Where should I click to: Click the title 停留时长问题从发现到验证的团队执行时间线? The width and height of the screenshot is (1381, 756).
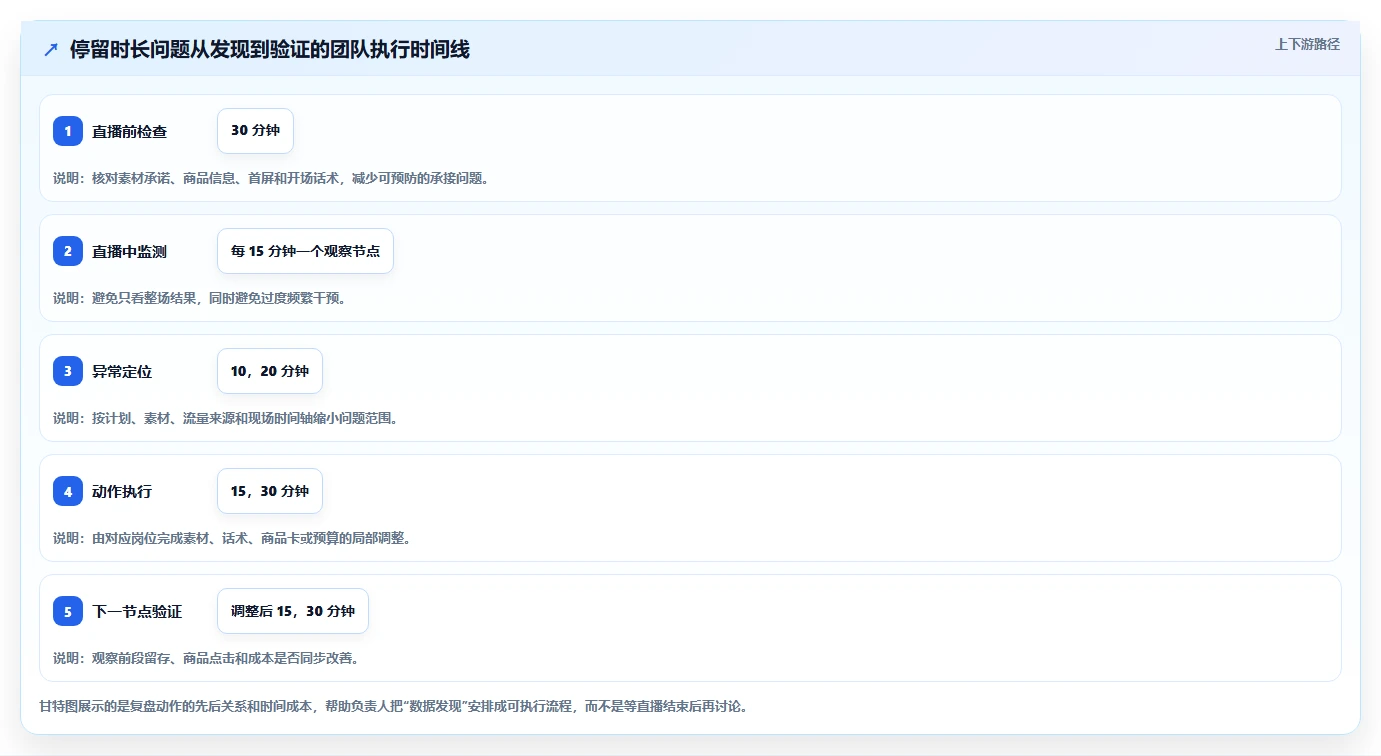point(270,50)
